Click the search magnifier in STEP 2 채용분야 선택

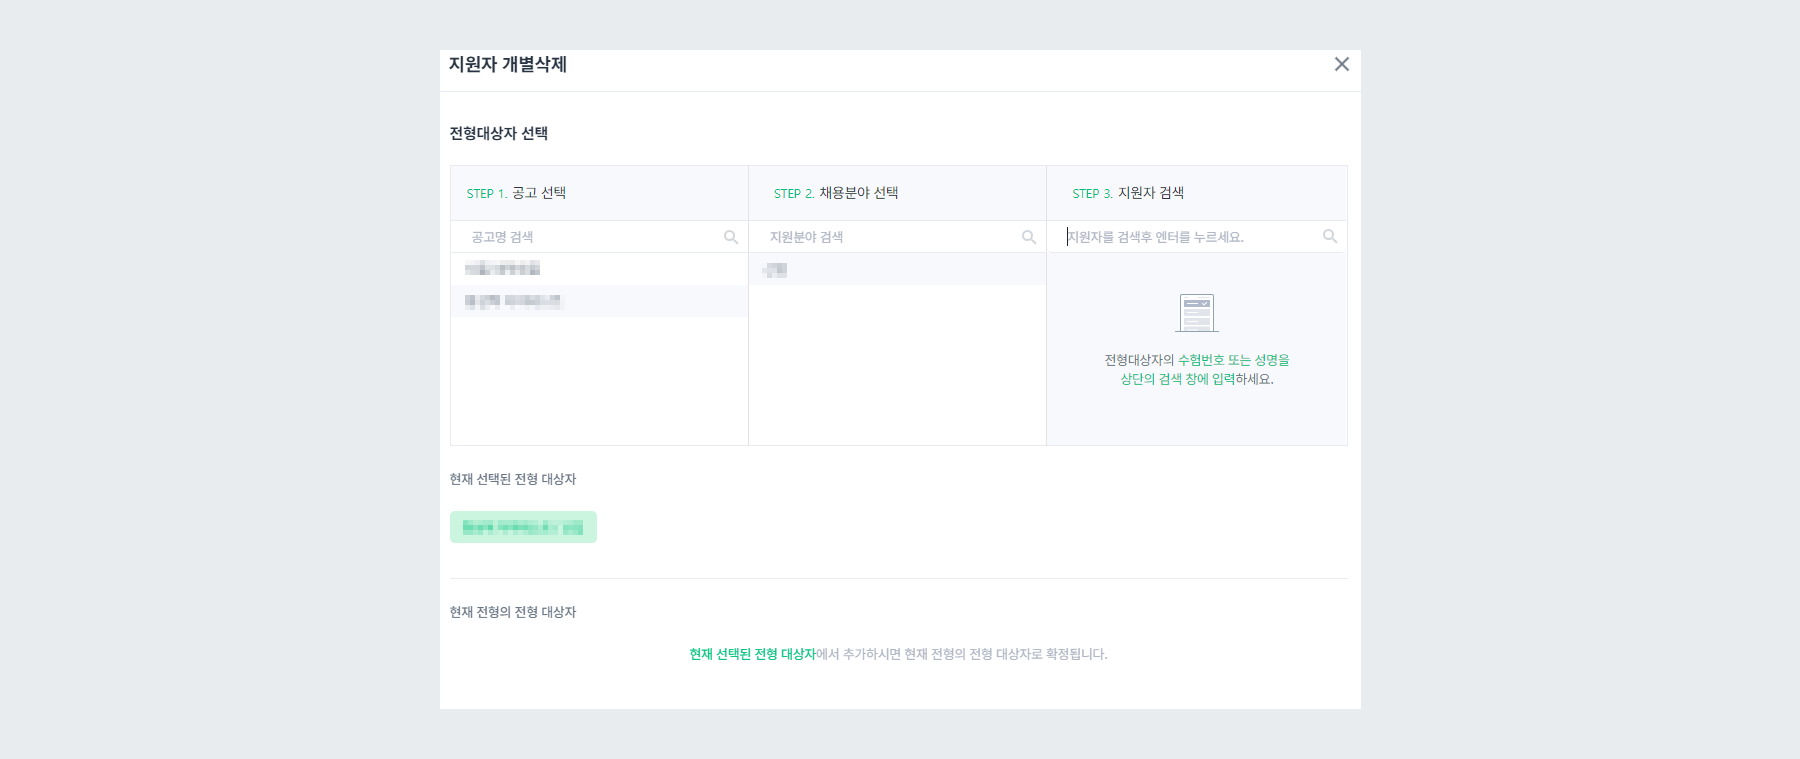1029,236
